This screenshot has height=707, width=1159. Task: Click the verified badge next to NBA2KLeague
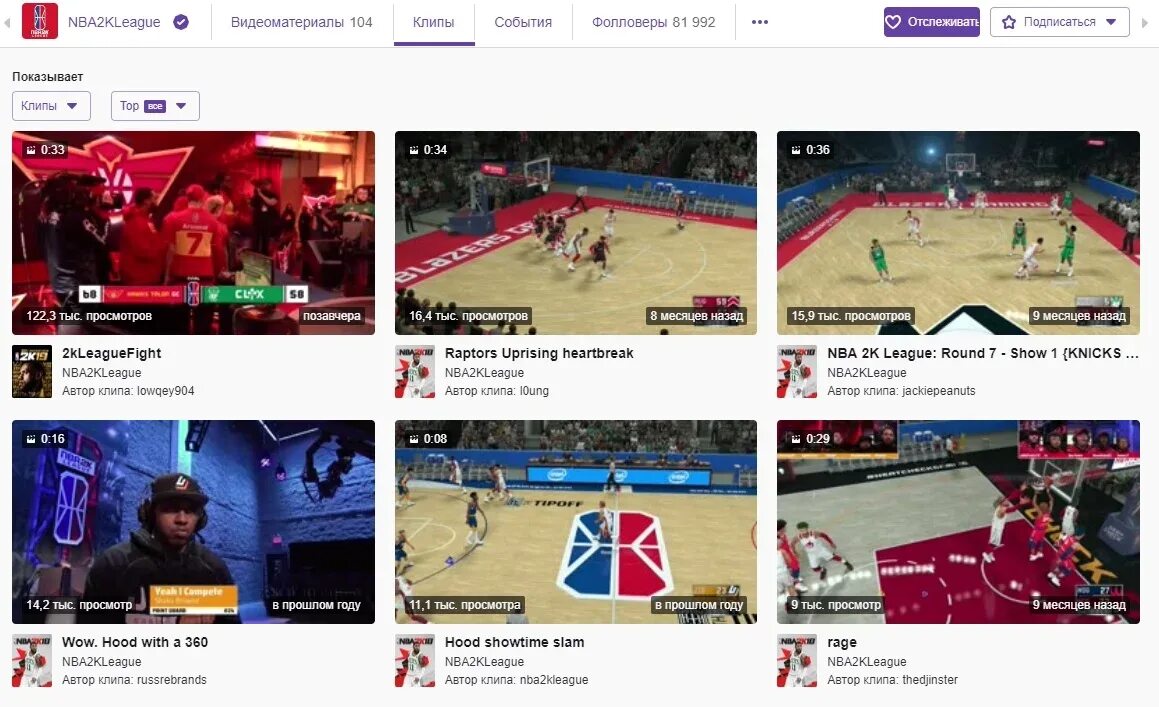click(181, 22)
